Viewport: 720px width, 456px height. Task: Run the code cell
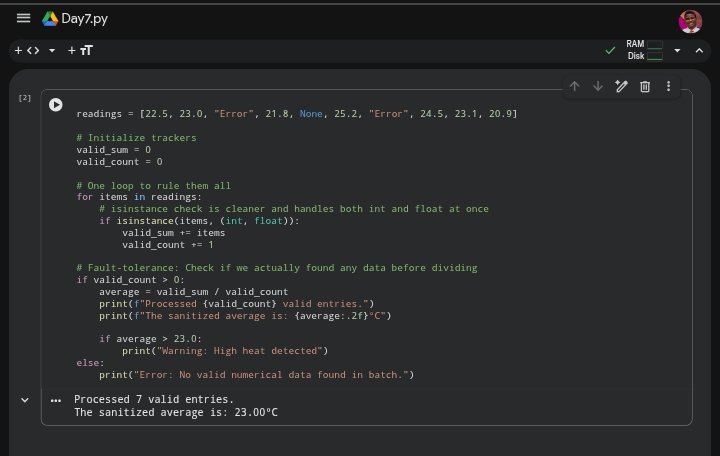[x=56, y=104]
